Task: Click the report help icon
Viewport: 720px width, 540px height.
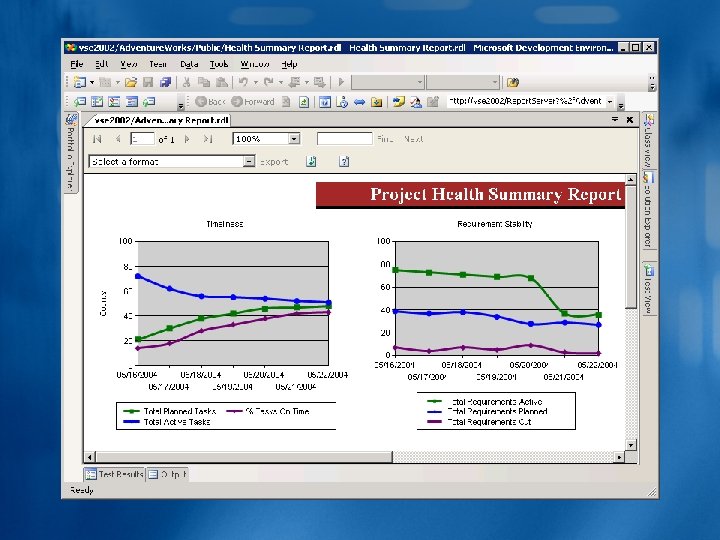Action: tap(344, 162)
